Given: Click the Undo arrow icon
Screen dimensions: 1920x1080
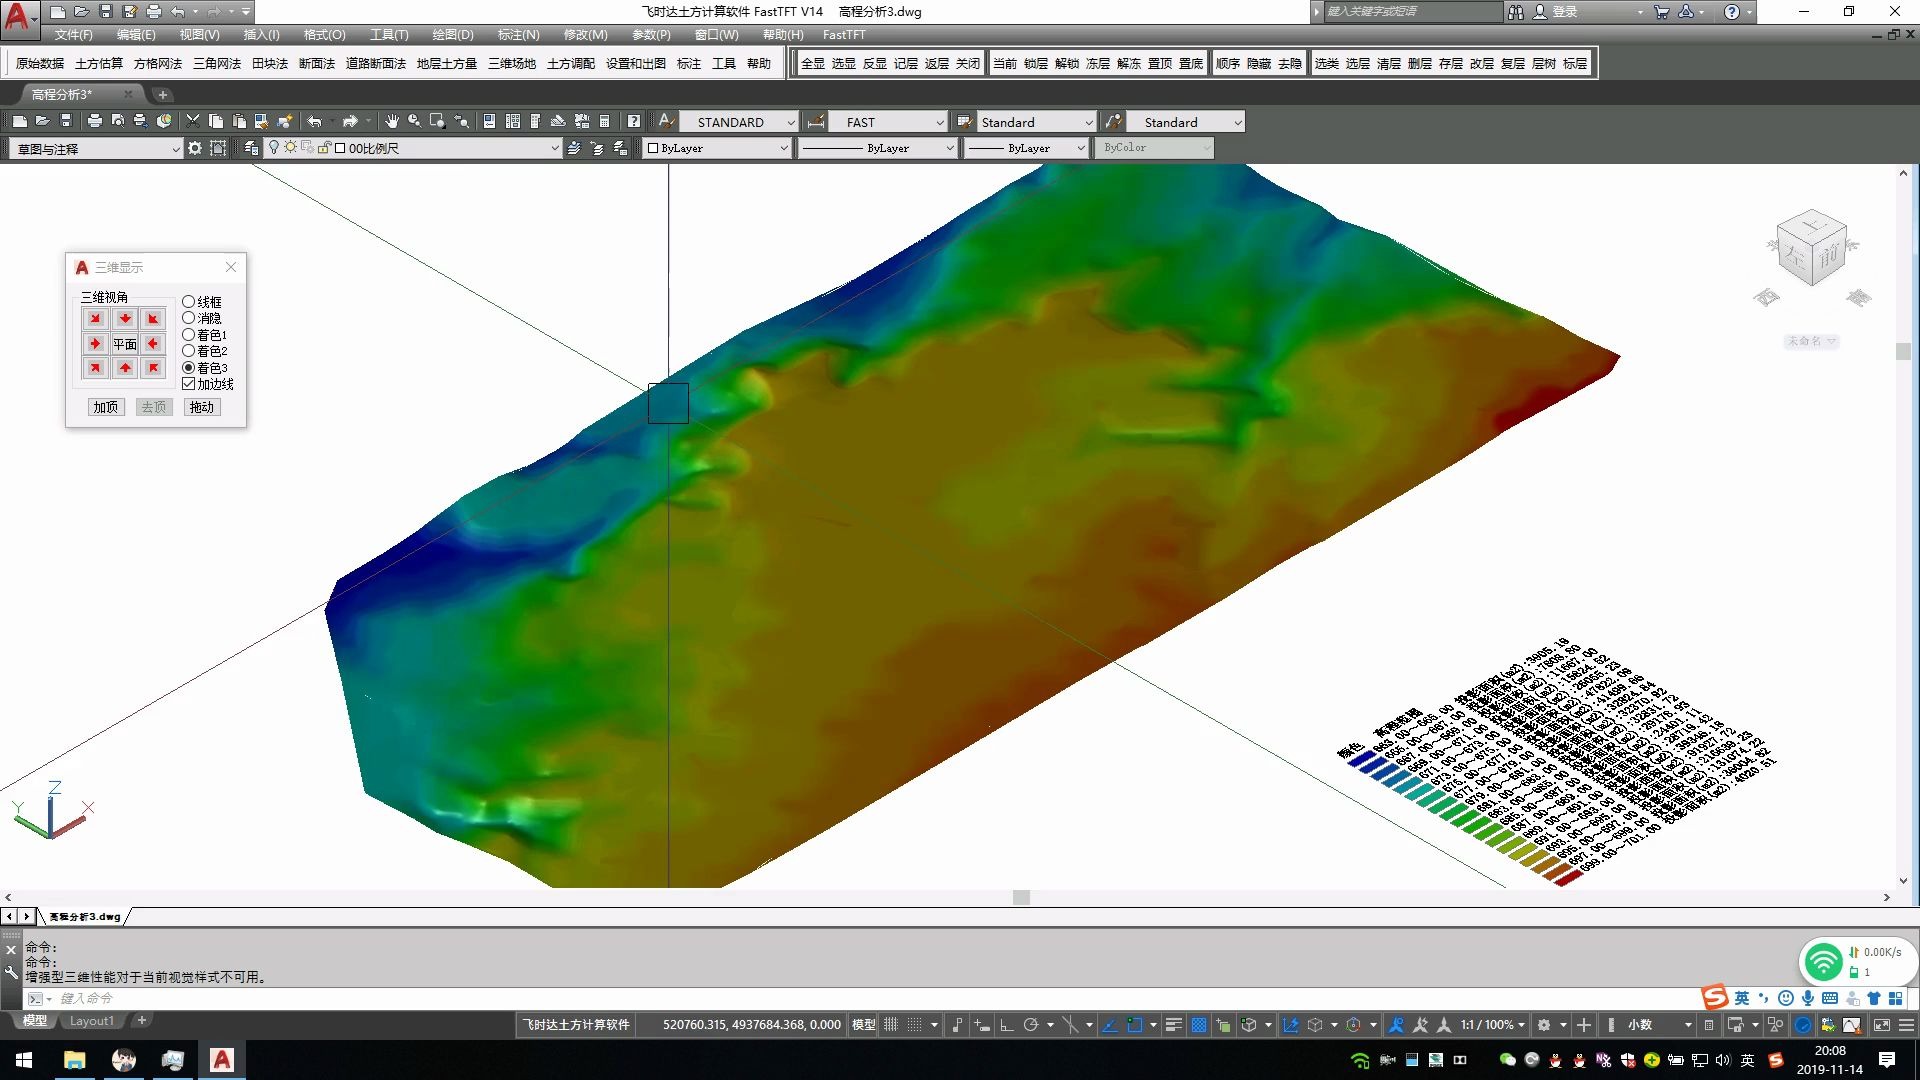Looking at the screenshot, I should coord(314,121).
